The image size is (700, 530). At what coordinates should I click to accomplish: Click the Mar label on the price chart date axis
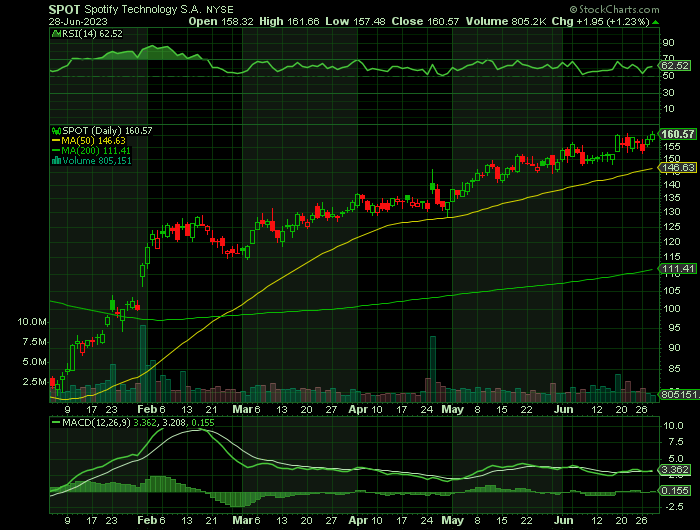[x=243, y=409]
